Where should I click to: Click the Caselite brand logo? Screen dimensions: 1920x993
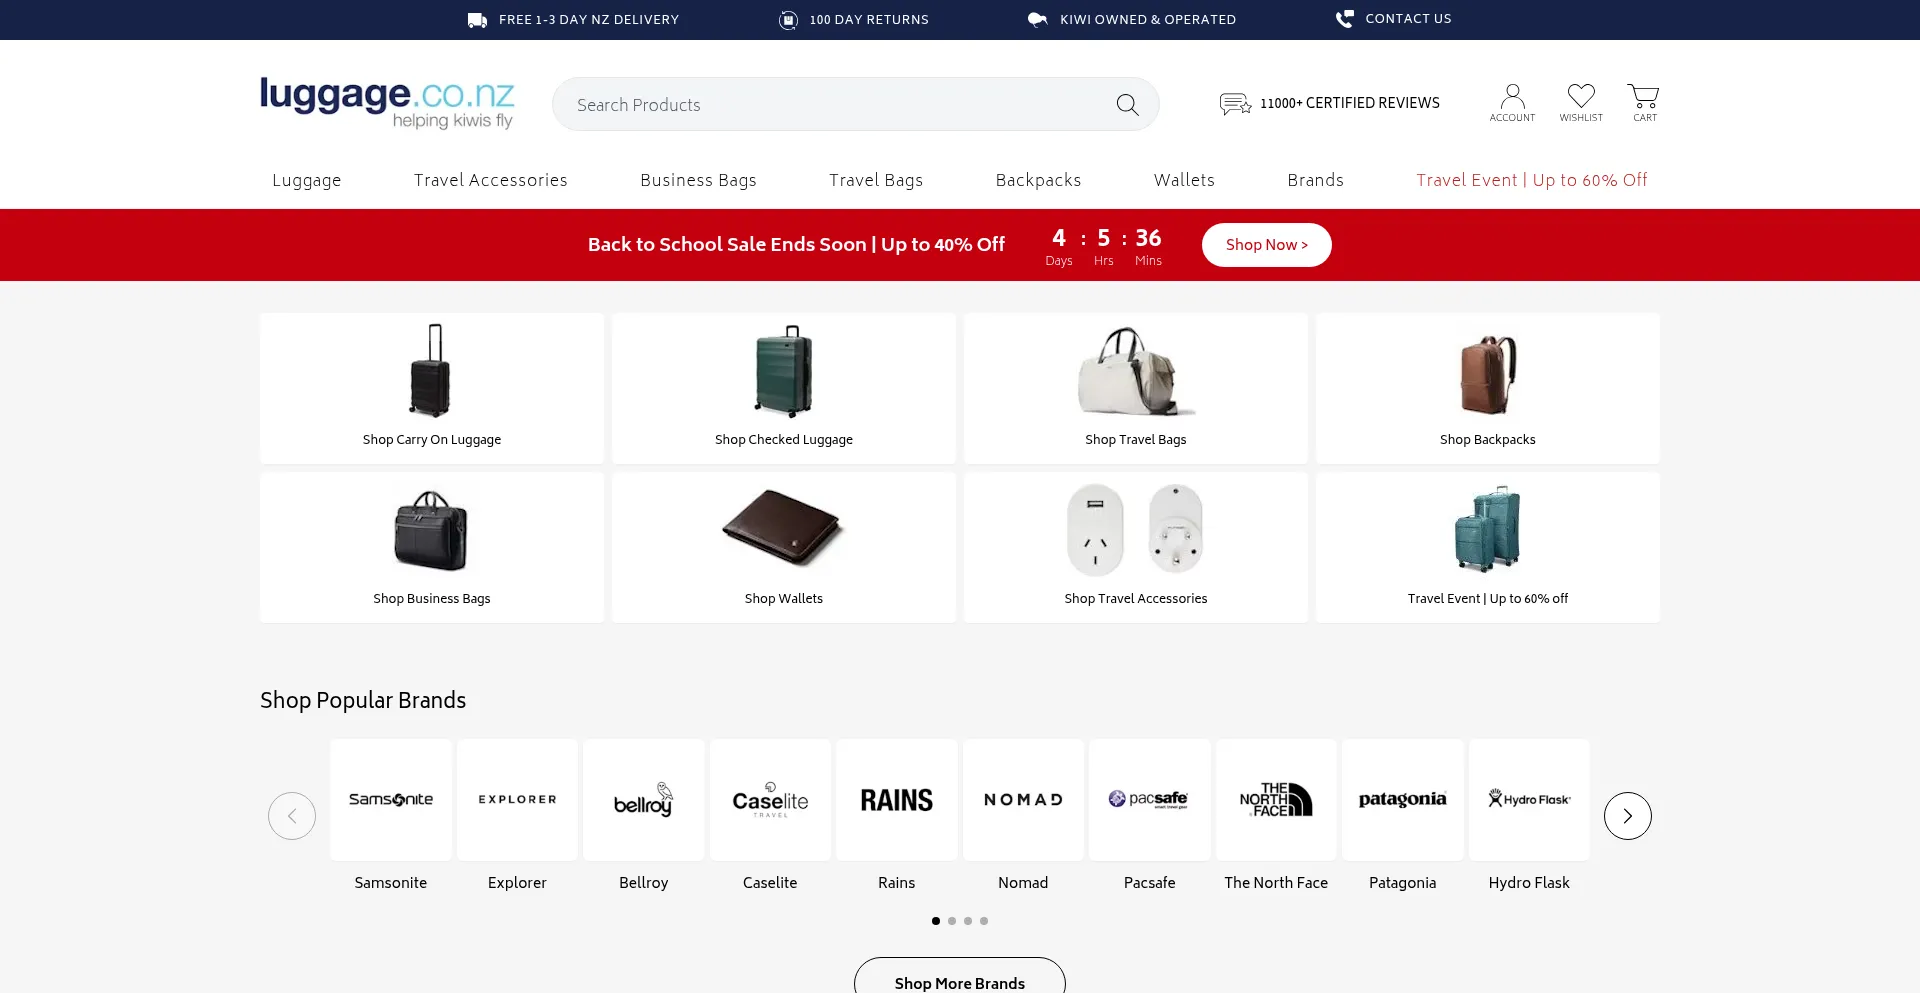pyautogui.click(x=770, y=799)
